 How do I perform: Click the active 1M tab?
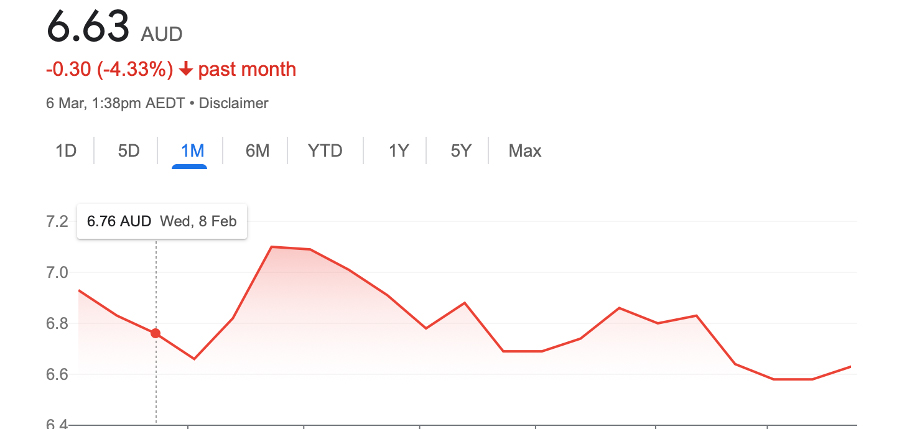click(x=192, y=151)
